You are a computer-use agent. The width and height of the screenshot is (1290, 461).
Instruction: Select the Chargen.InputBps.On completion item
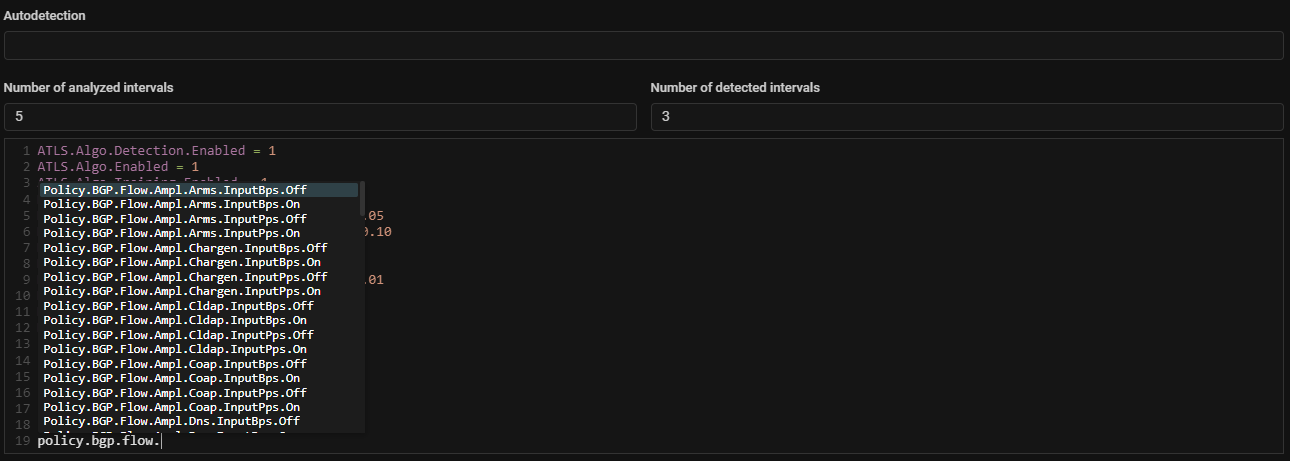pos(182,262)
